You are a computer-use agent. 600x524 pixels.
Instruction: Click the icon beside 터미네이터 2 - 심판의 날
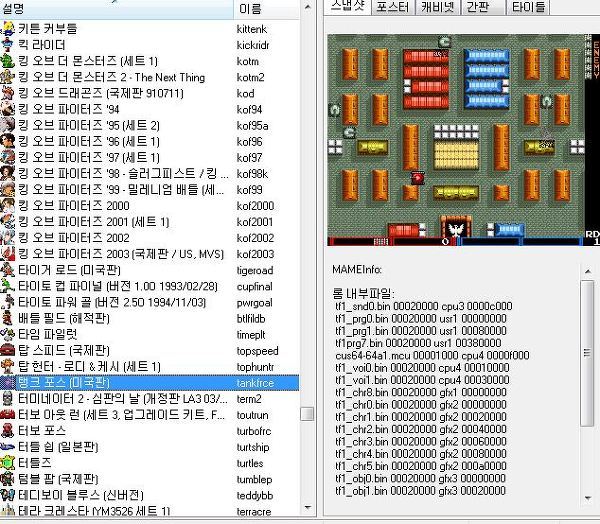(x=8, y=398)
